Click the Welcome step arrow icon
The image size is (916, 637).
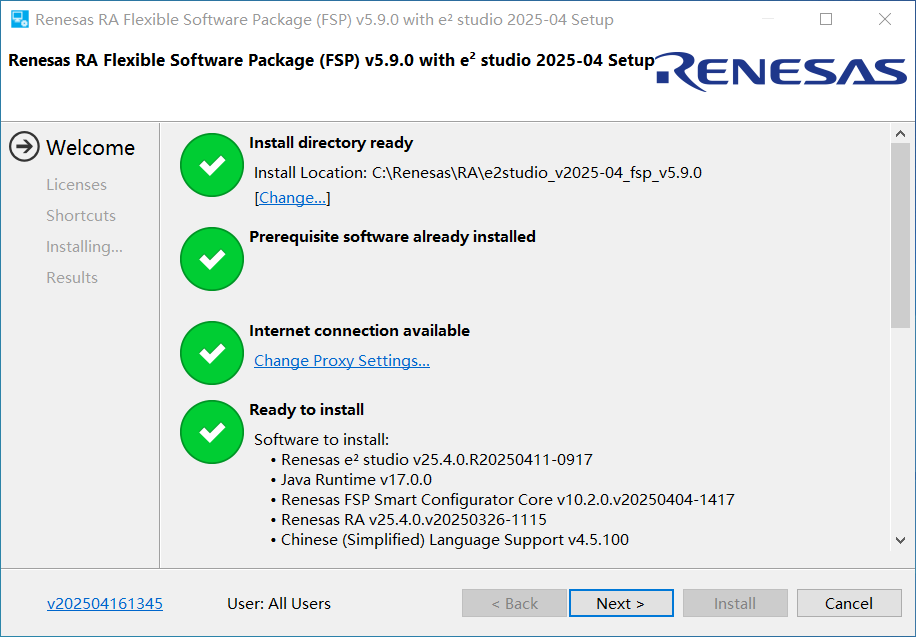tap(24, 147)
